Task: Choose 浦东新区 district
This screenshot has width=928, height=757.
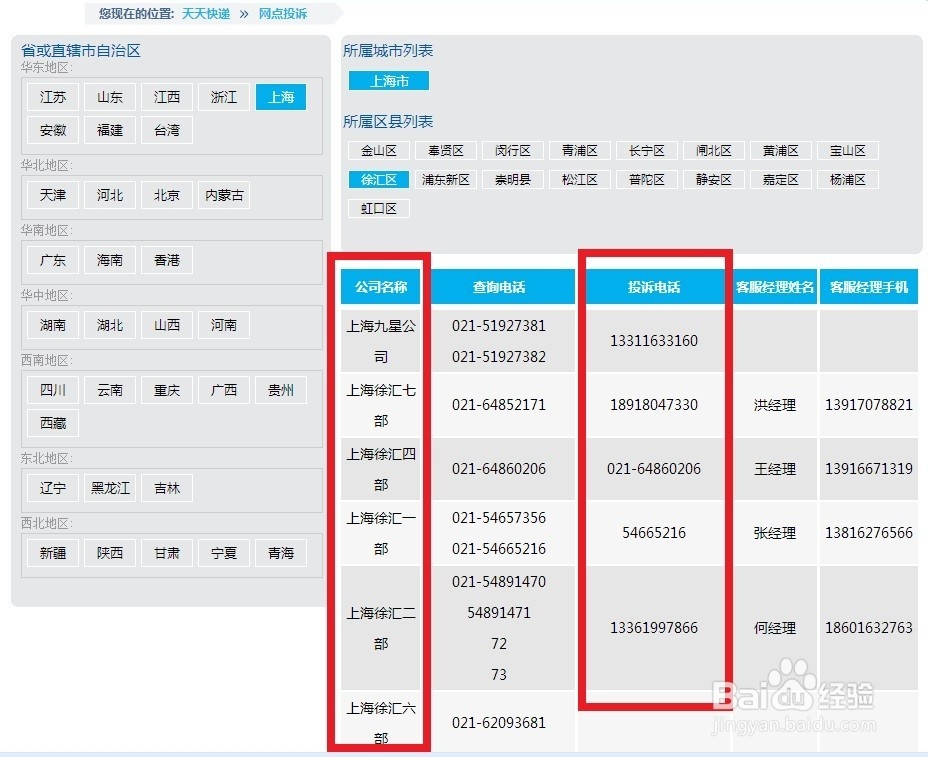Action: (446, 179)
